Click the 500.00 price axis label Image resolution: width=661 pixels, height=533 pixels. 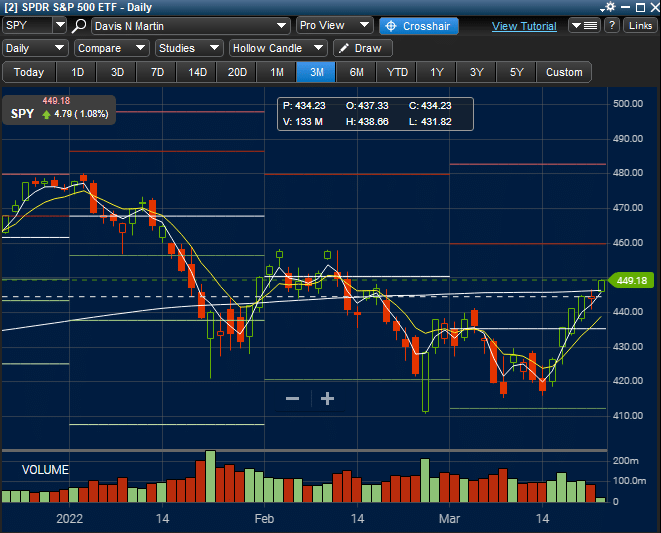pyautogui.click(x=628, y=104)
